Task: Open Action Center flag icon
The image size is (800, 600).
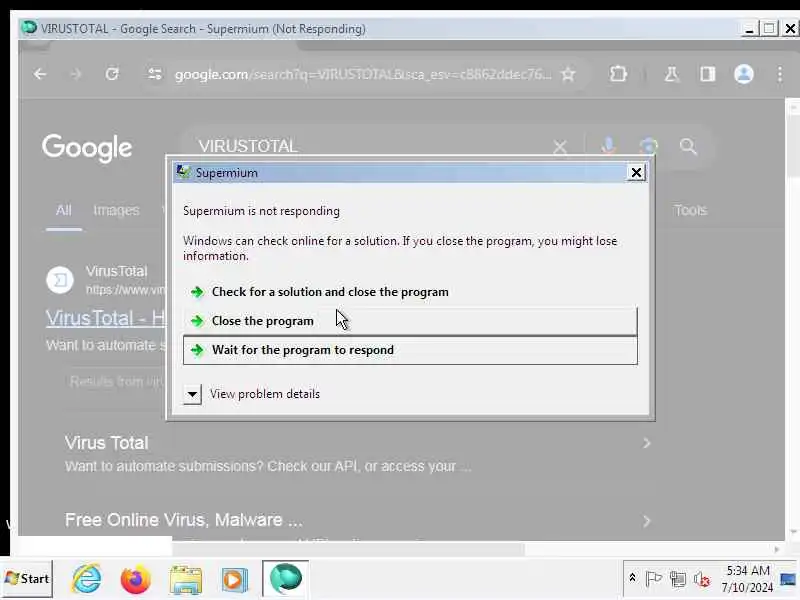Action: (654, 579)
